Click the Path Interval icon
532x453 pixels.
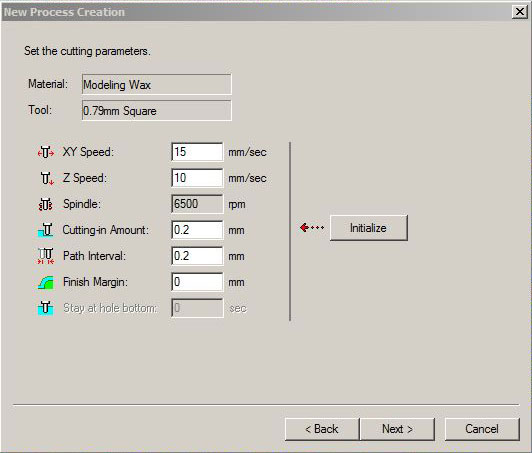(46, 256)
